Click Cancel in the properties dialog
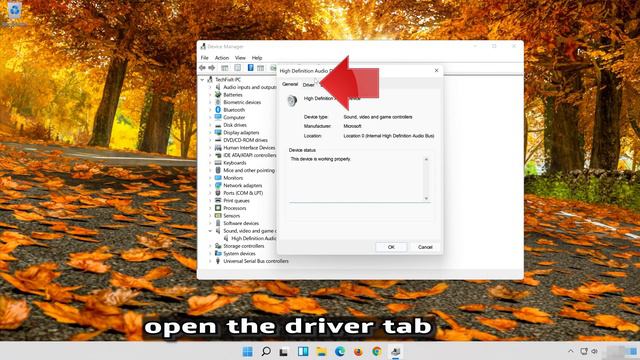Image resolution: width=640 pixels, height=360 pixels. click(x=425, y=247)
